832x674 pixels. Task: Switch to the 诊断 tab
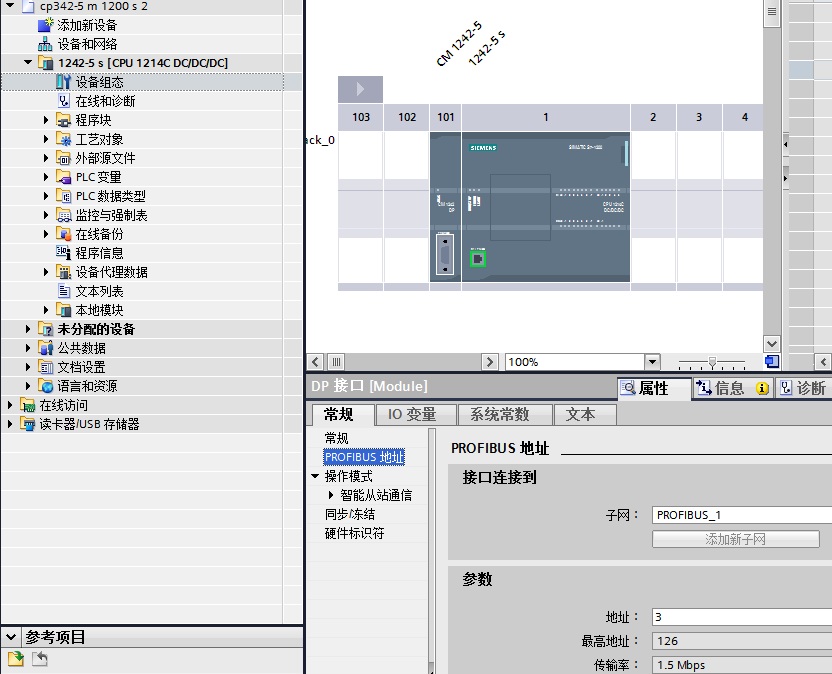tap(803, 388)
